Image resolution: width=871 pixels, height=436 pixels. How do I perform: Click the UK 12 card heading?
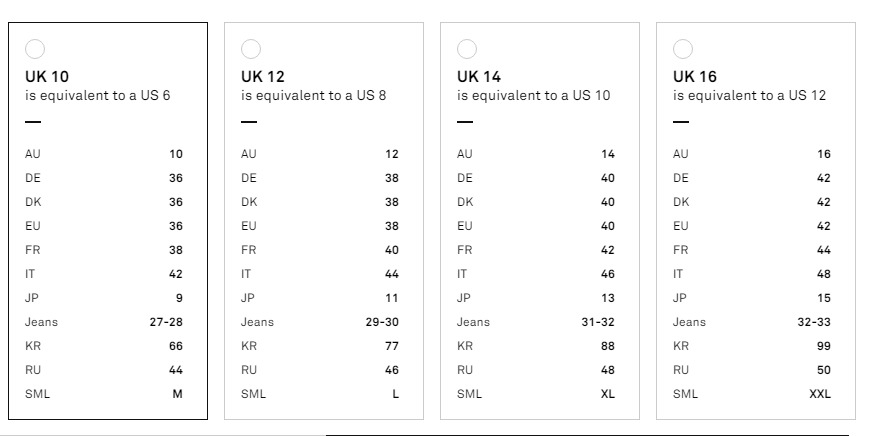point(263,76)
